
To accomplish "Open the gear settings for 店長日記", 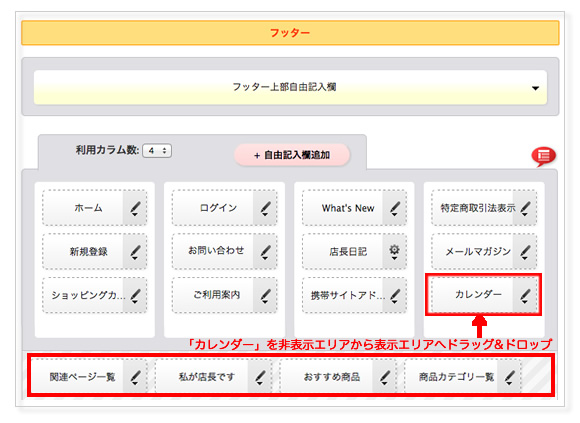I will 394,251.
